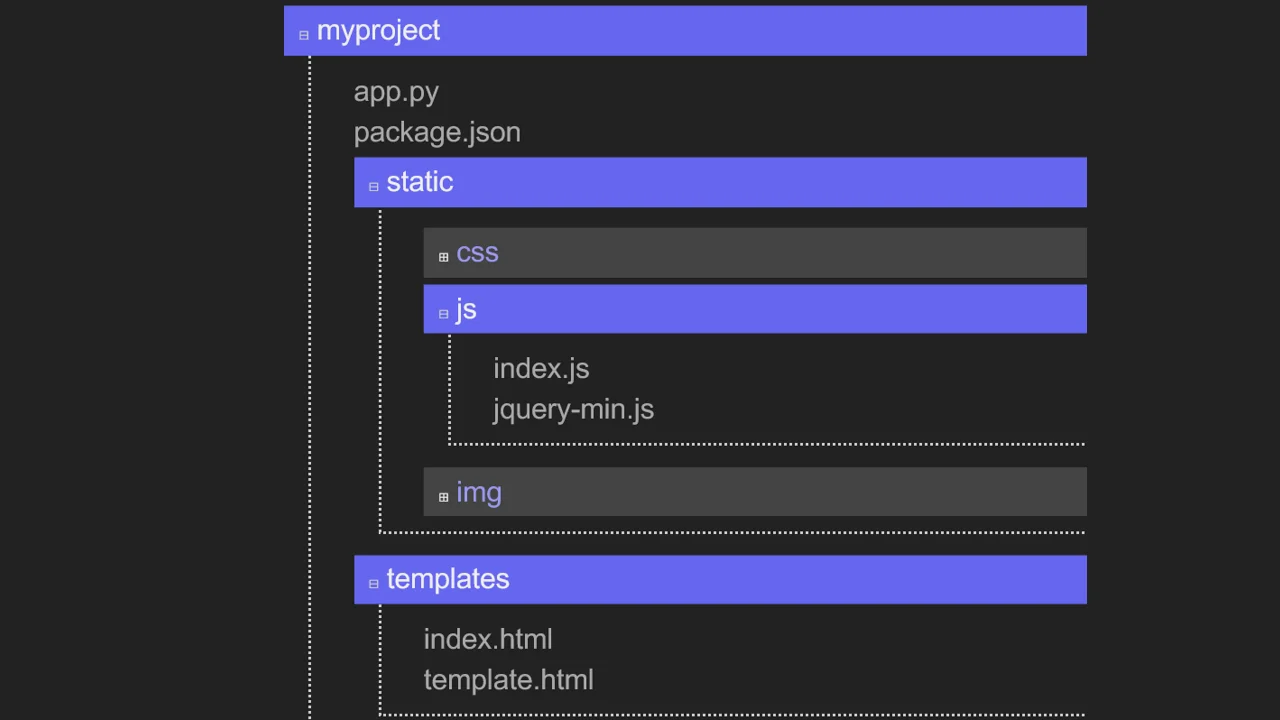
Task: Click the collapse icon beside the js folder
Action: (443, 313)
